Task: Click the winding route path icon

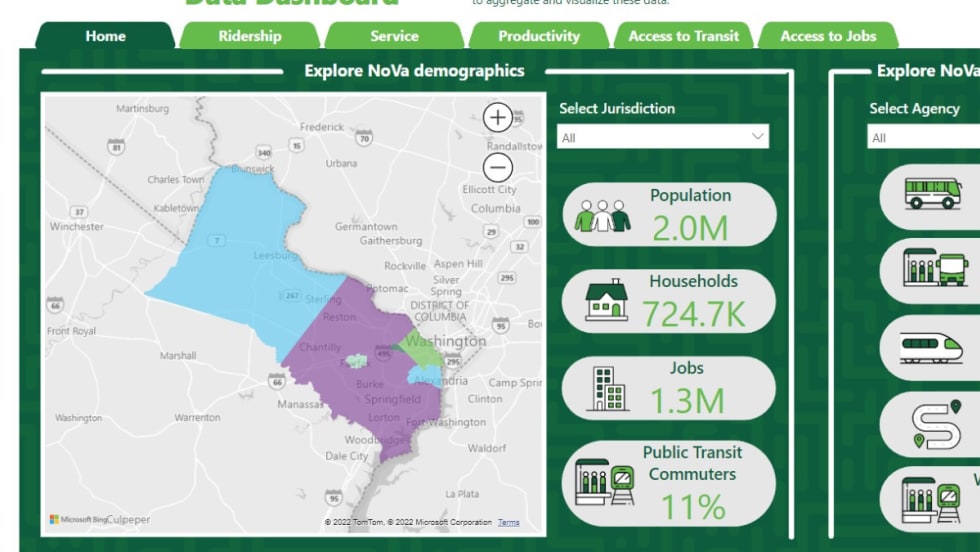Action: pyautogui.click(x=936, y=424)
